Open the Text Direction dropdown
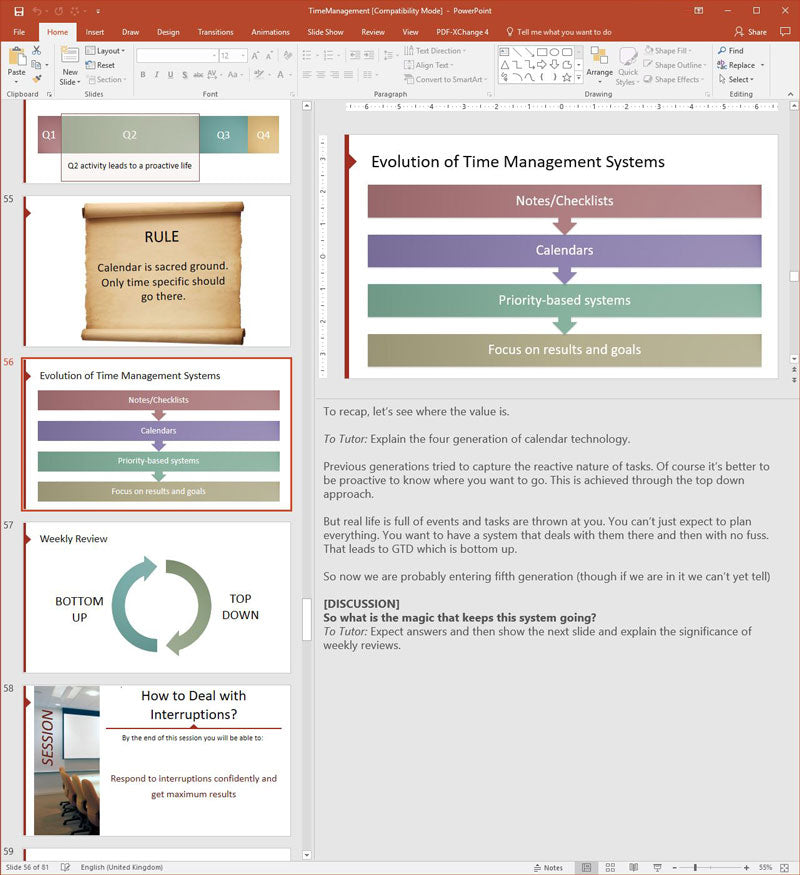 point(435,51)
